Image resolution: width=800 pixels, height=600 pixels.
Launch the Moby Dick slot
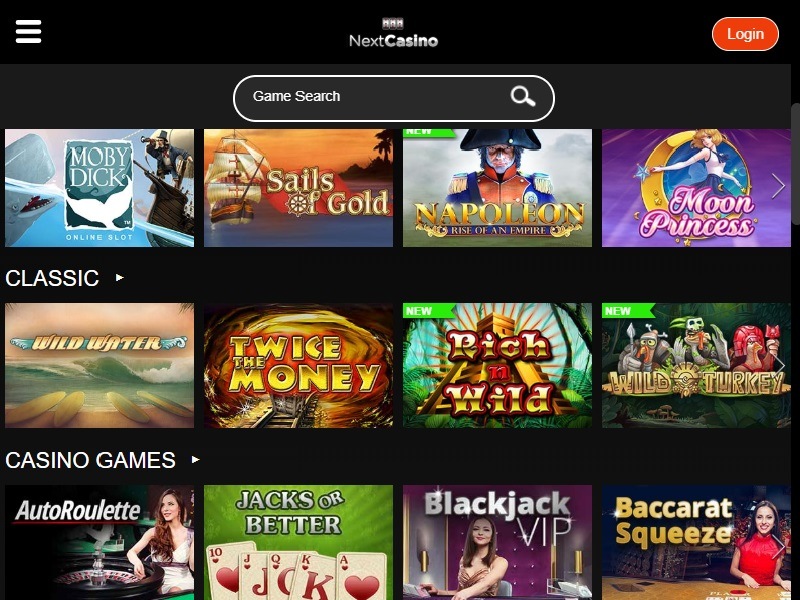point(99,188)
